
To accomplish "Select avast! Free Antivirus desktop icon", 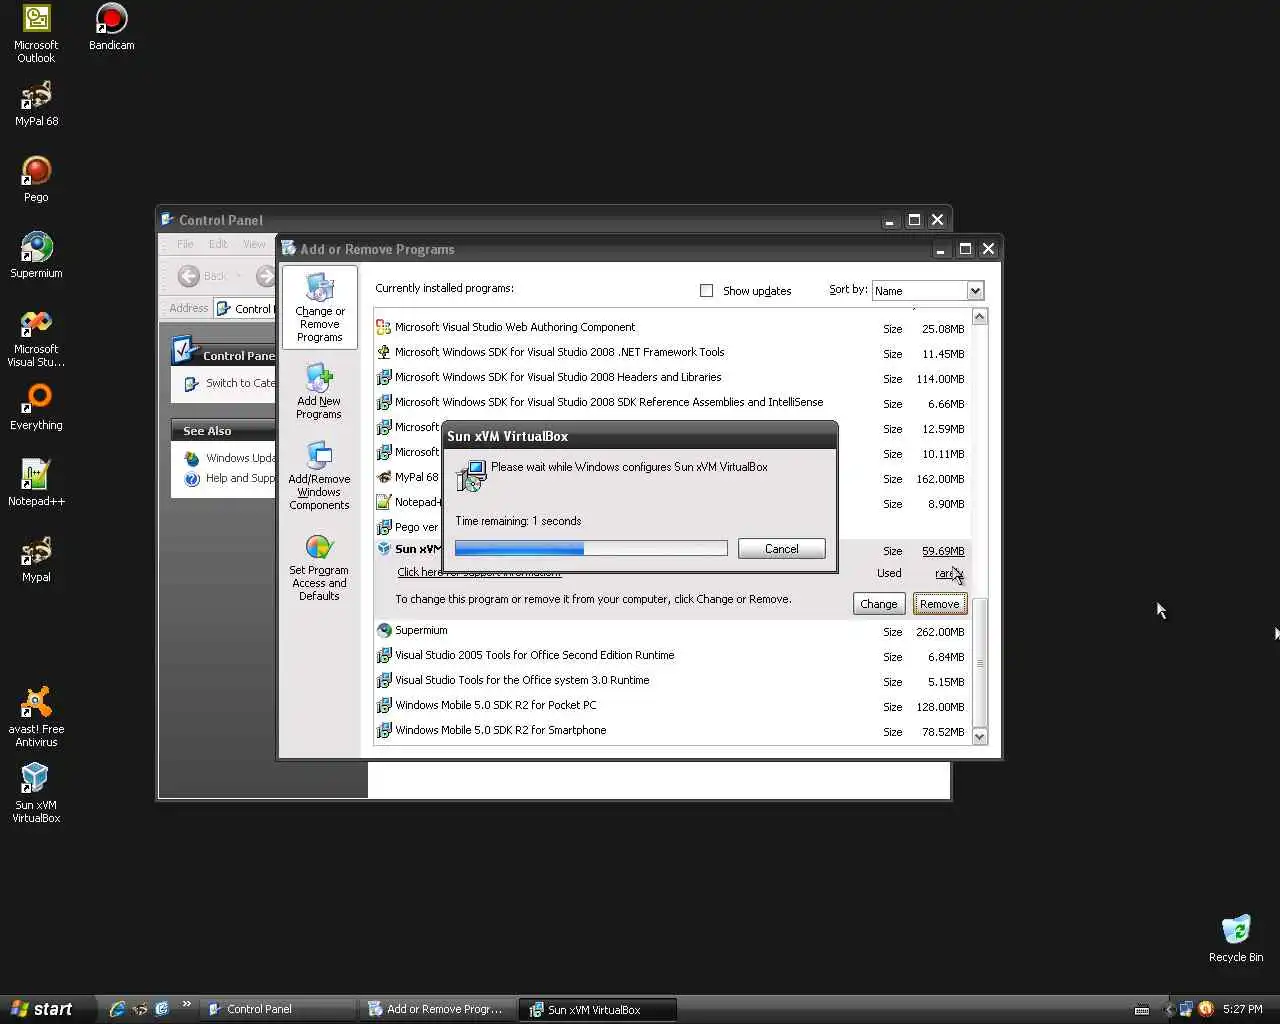I will pyautogui.click(x=36, y=716).
